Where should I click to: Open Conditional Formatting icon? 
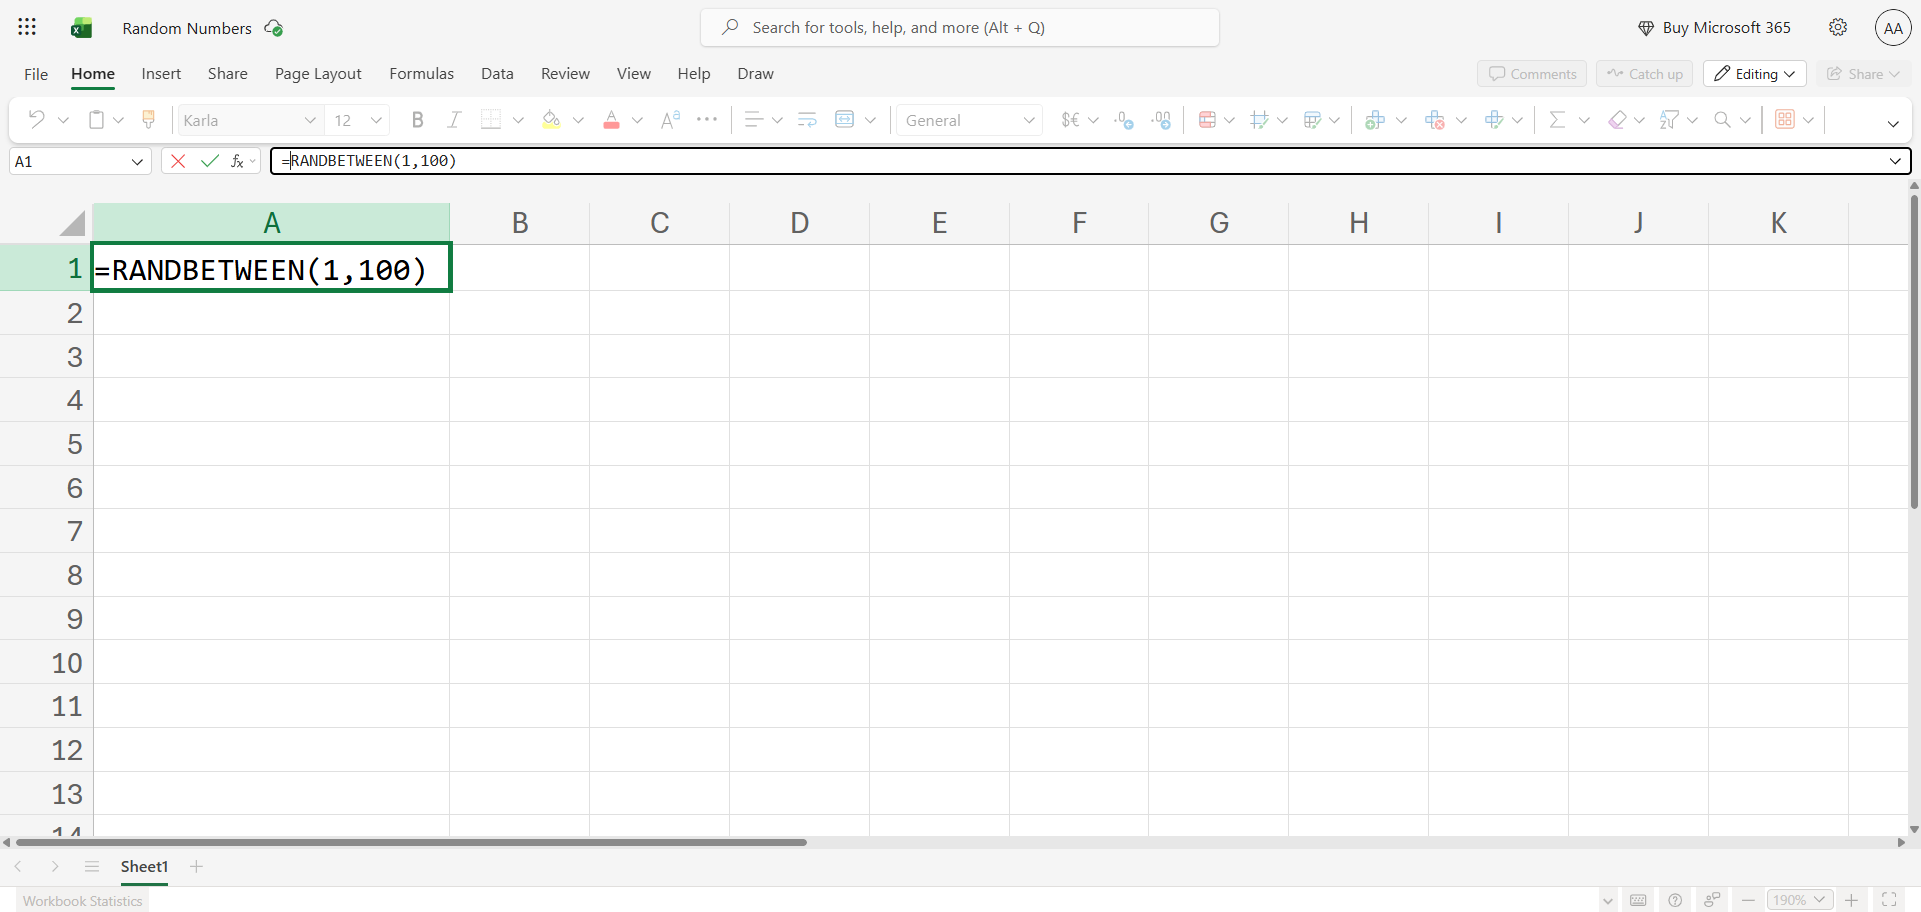click(x=1207, y=120)
